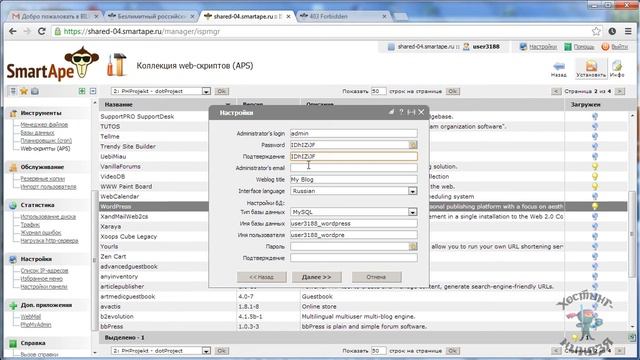Click the lightbulb icon in the Zen Cart row
The image size is (640, 360).
[595, 256]
